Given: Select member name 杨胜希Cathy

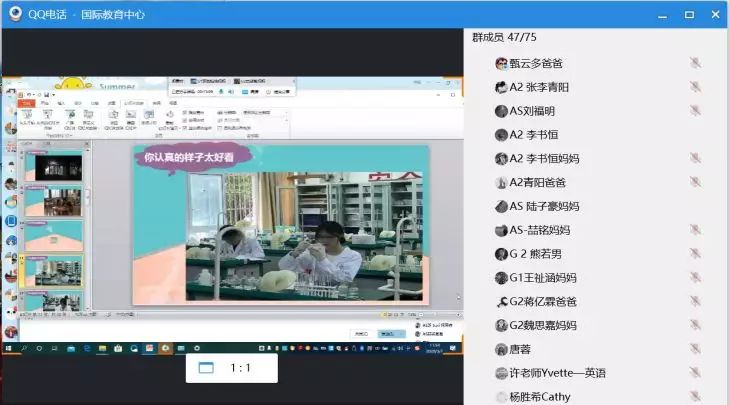Looking at the screenshot, I should tap(540, 397).
